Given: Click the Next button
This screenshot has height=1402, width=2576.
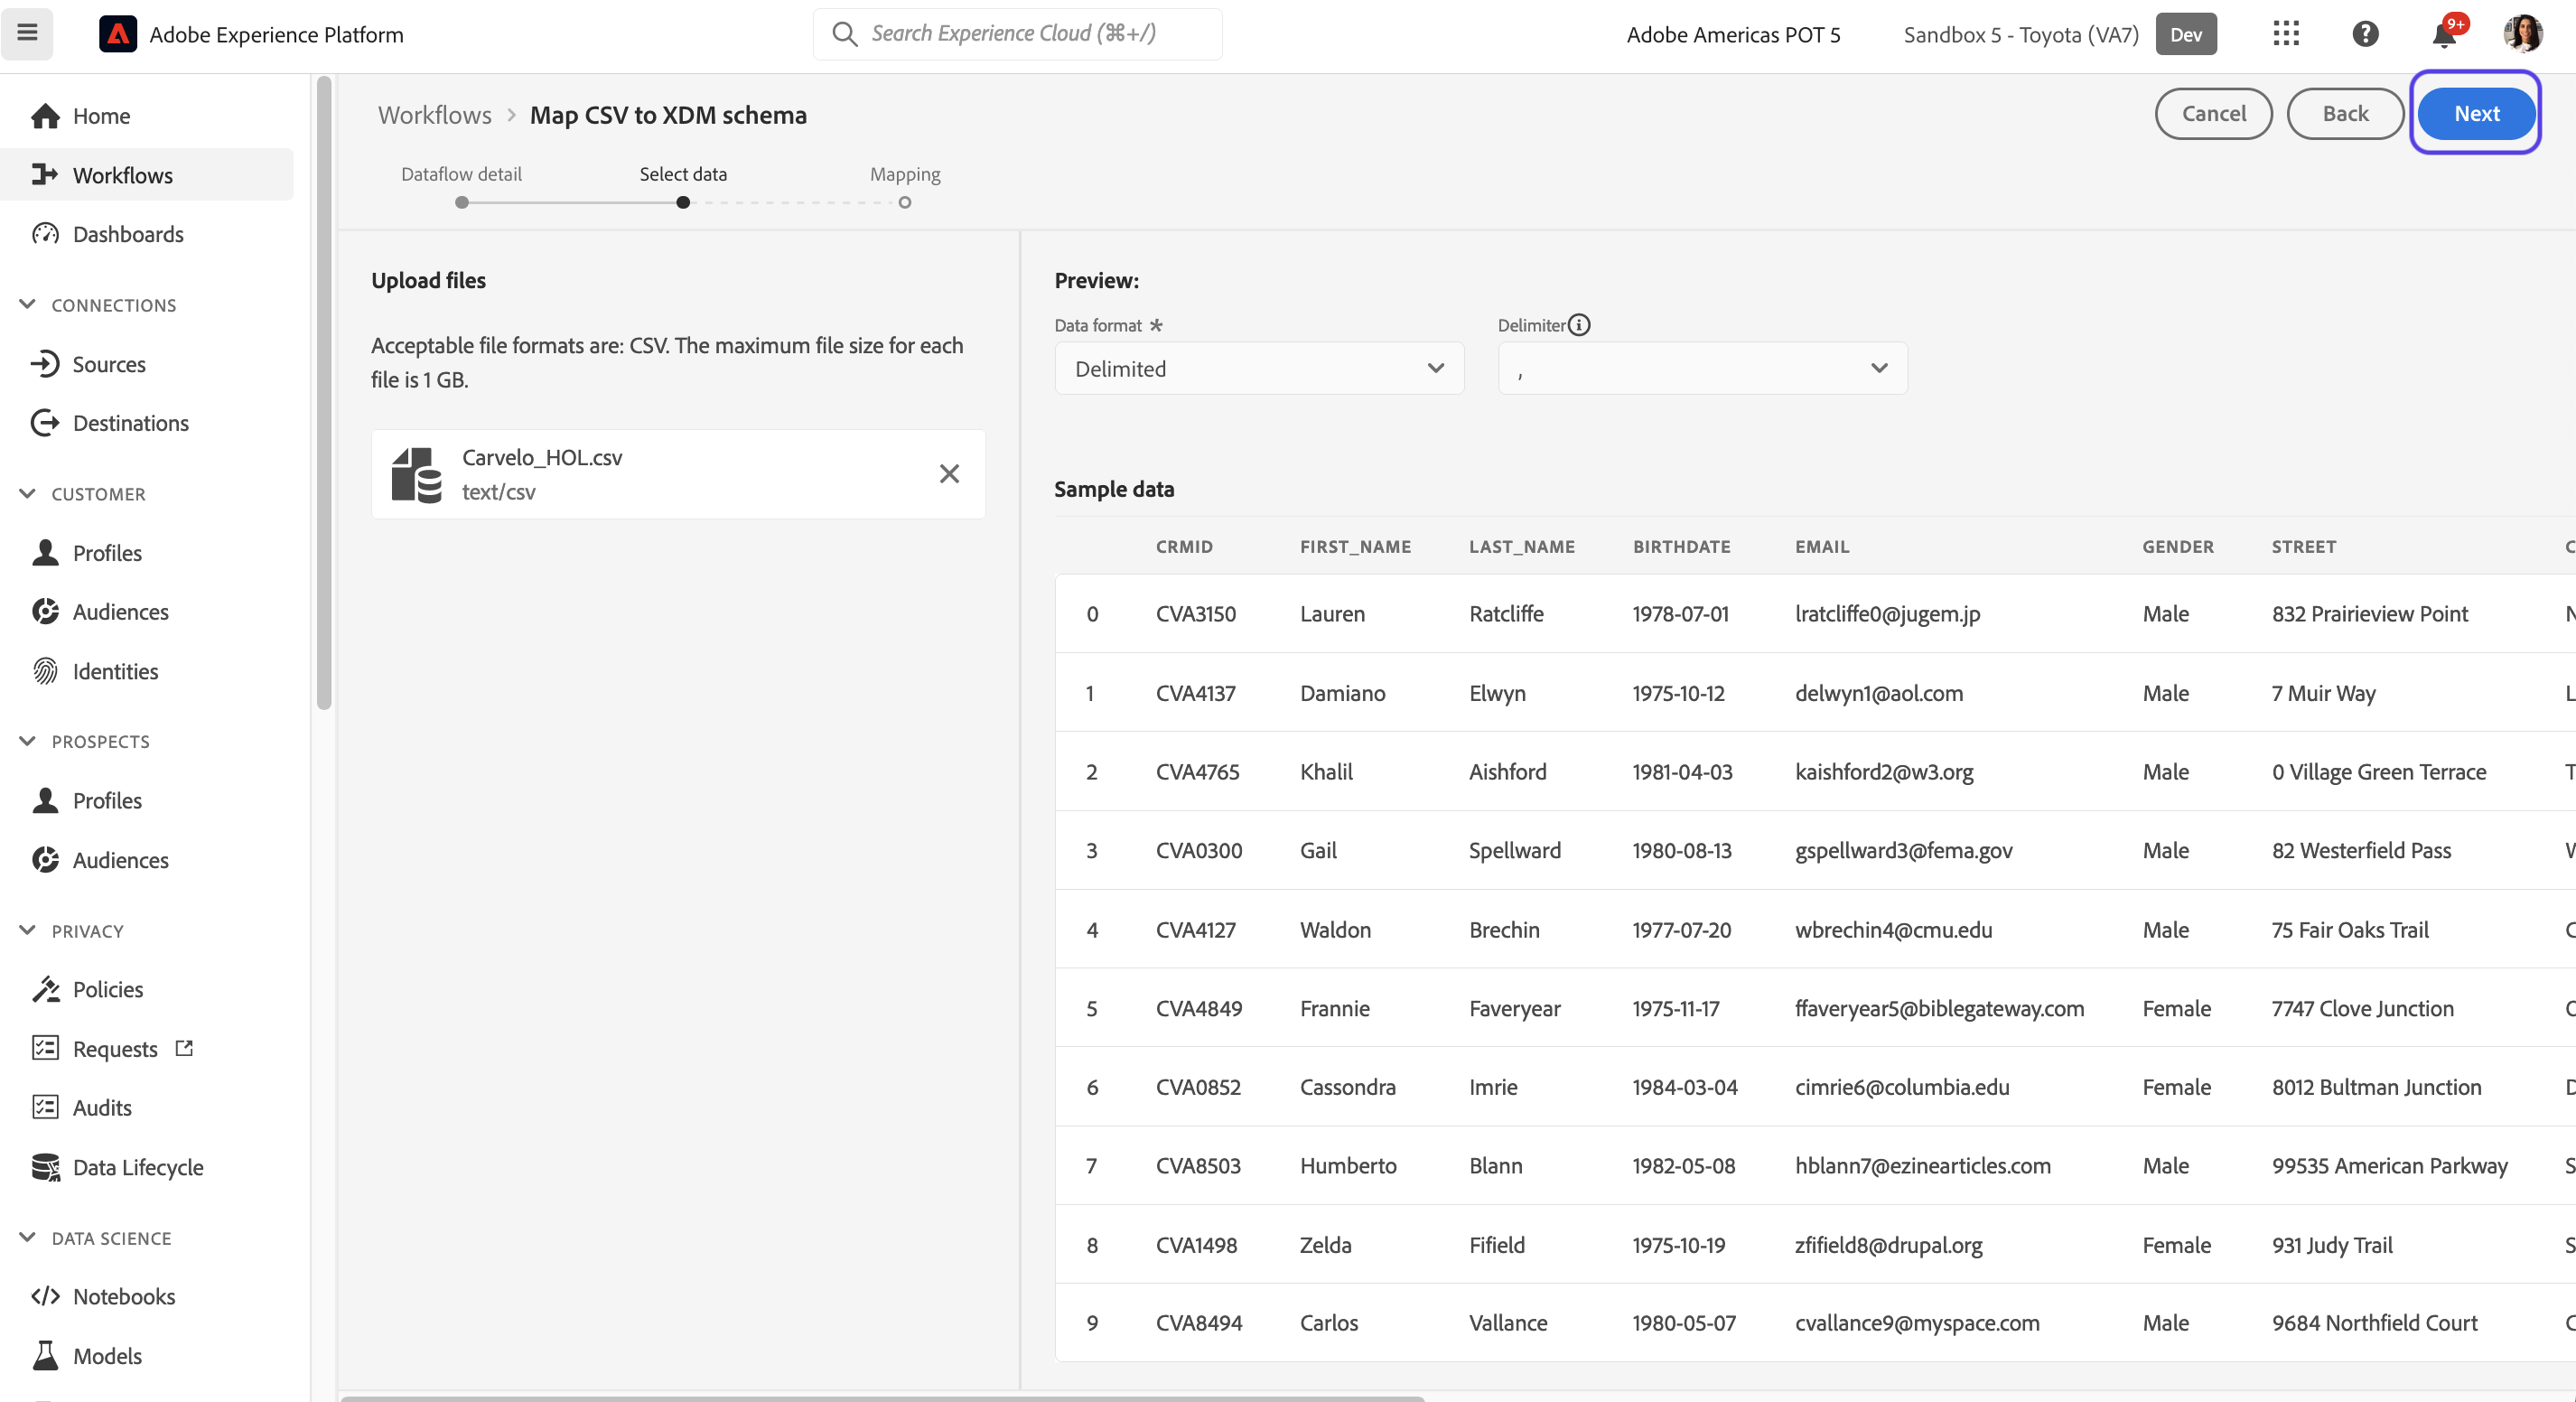Looking at the screenshot, I should [2476, 114].
